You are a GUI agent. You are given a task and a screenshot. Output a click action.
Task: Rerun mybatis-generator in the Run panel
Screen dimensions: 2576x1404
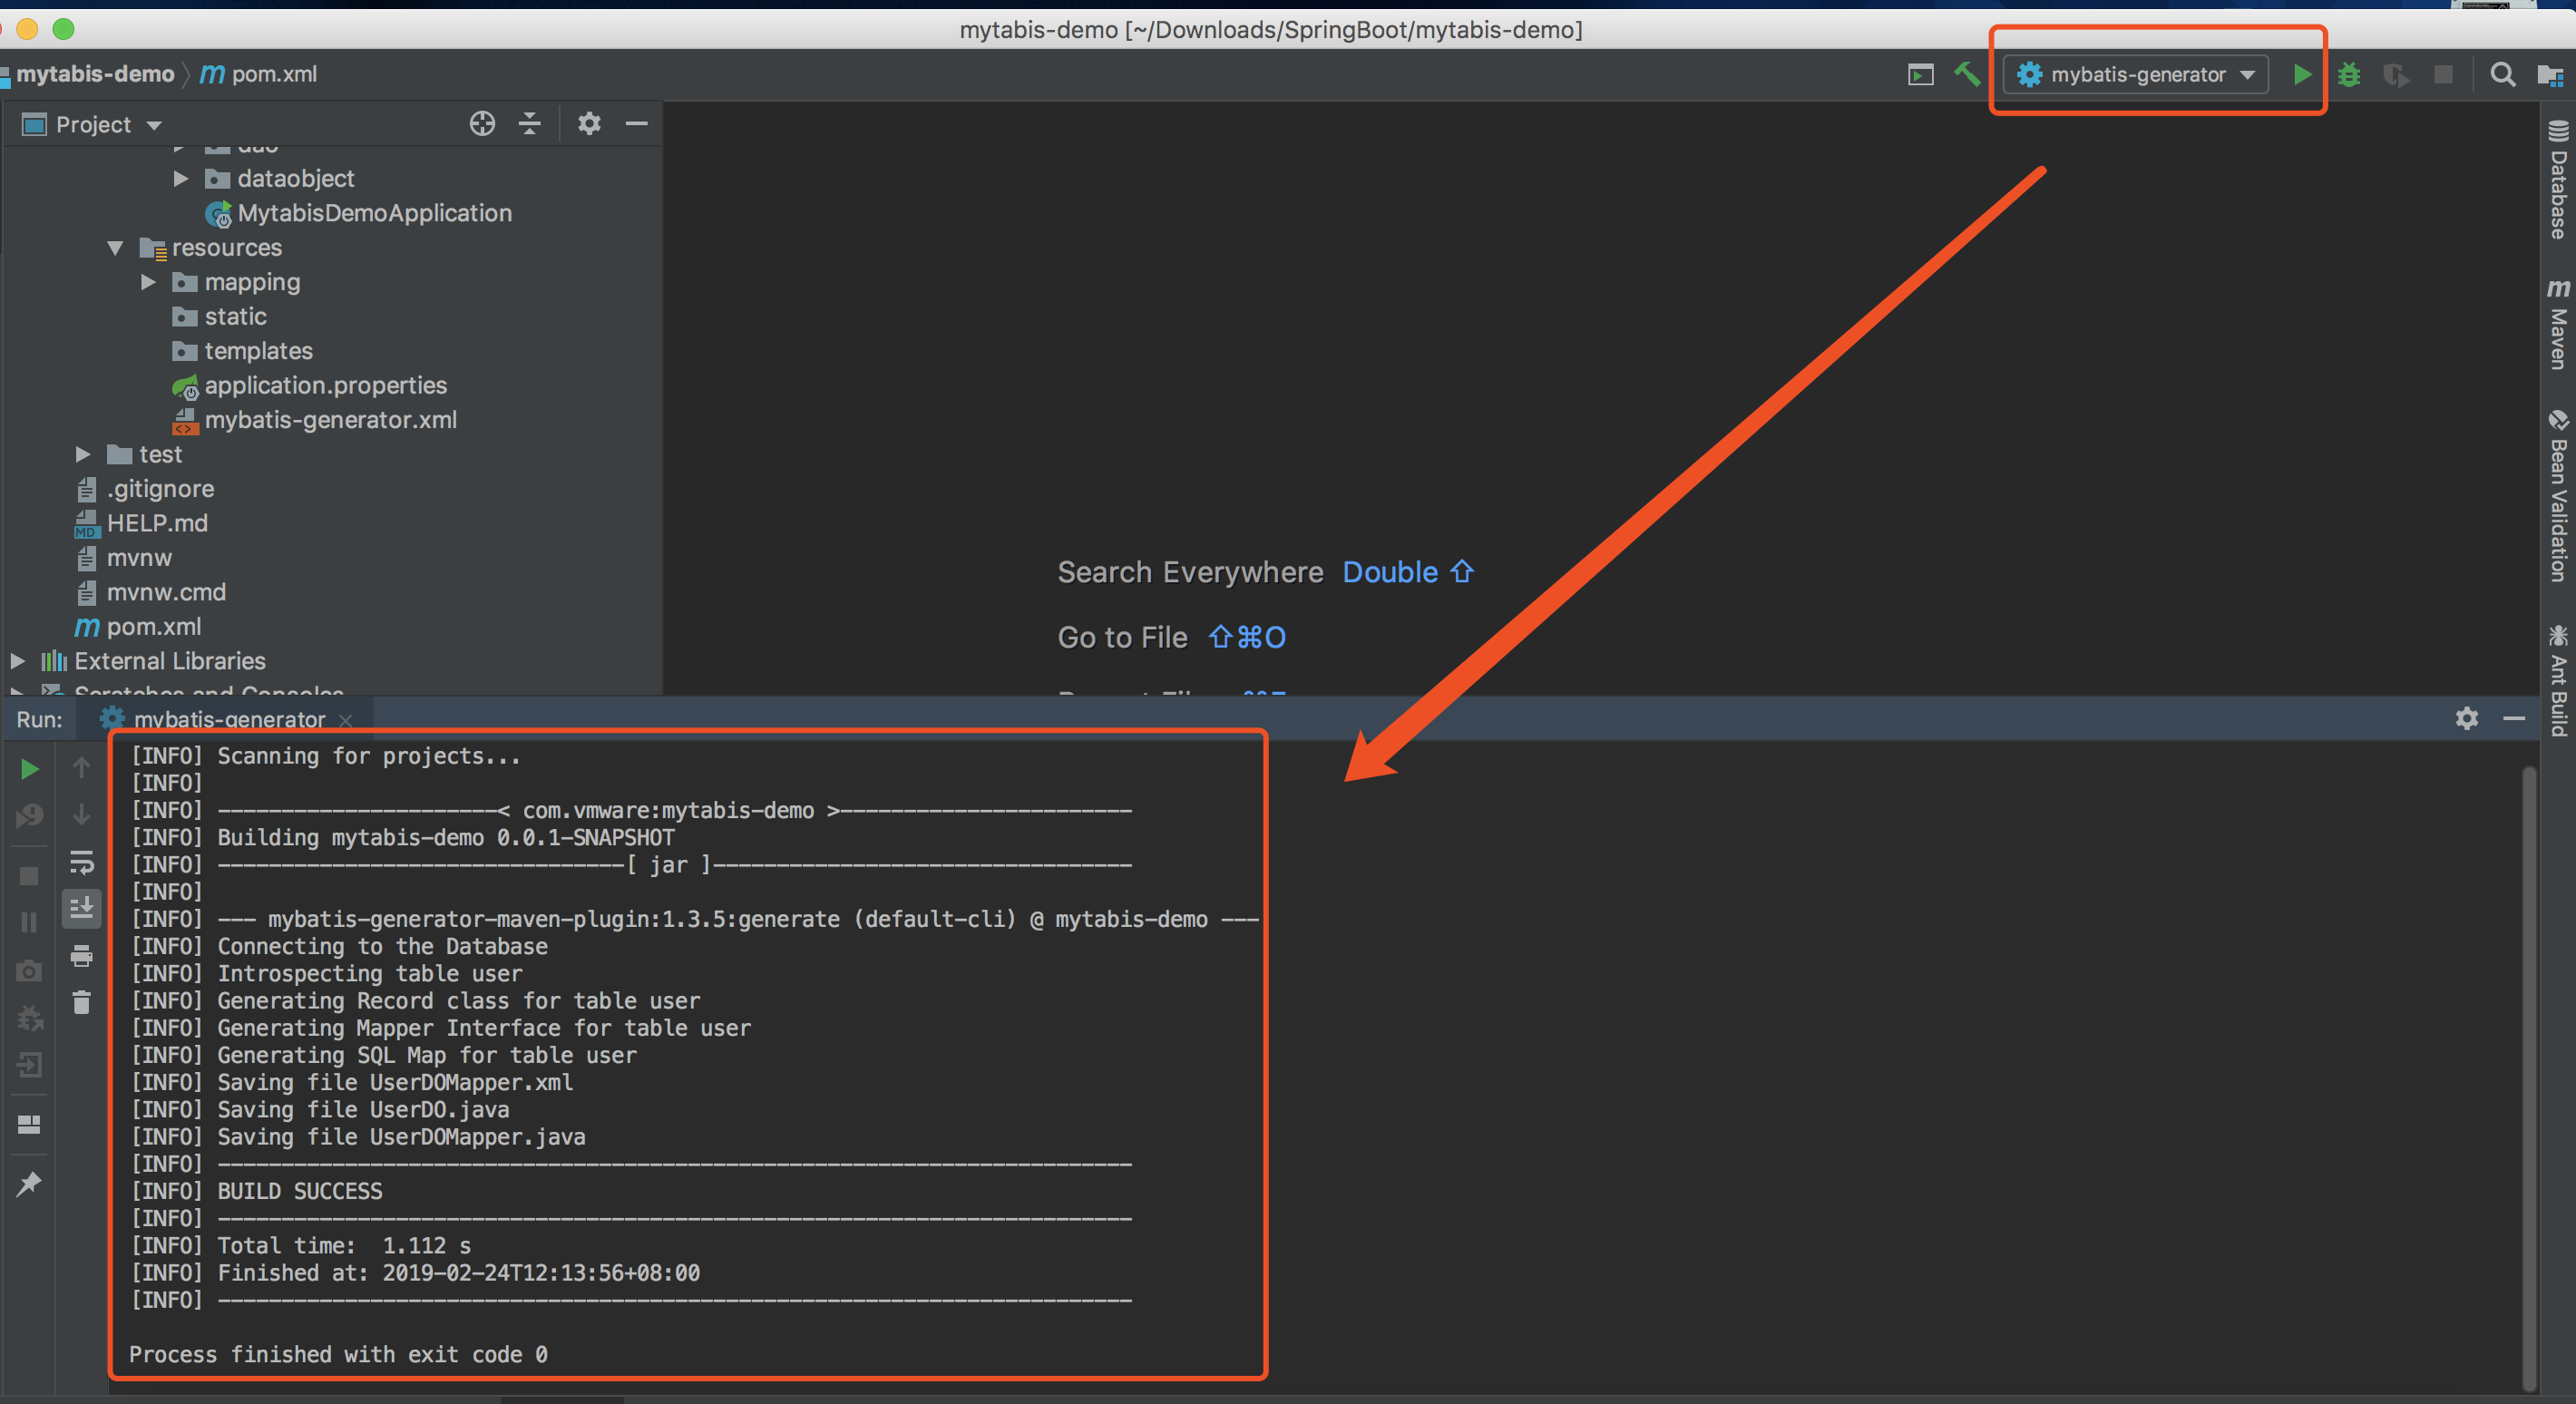[x=29, y=769]
